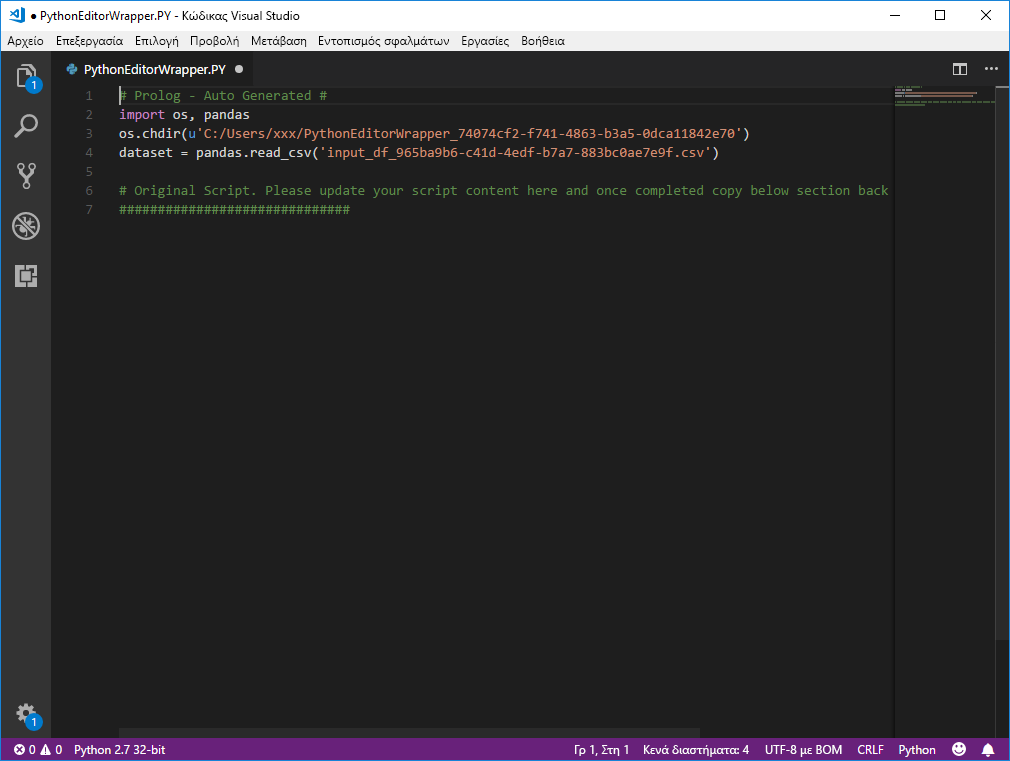Click the input_df csv filename string
The image size is (1010, 761).
coord(515,153)
